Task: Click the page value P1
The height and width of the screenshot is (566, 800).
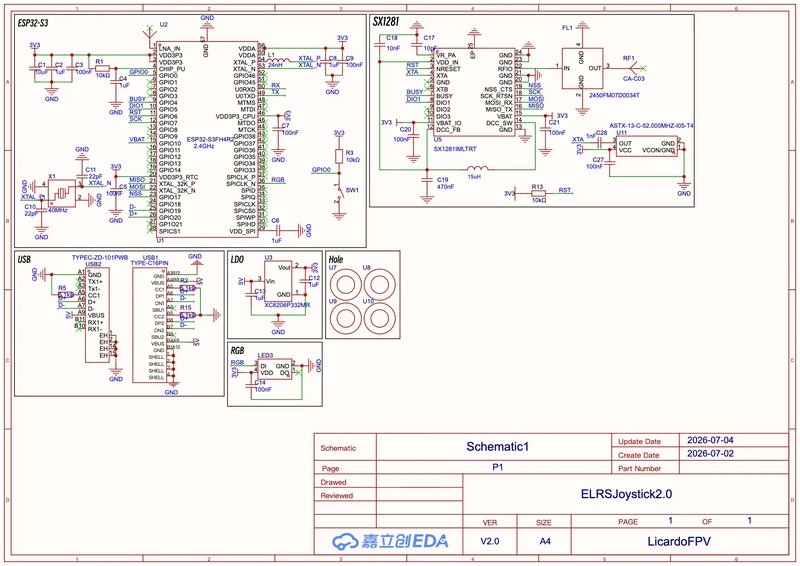Action: [x=497, y=467]
